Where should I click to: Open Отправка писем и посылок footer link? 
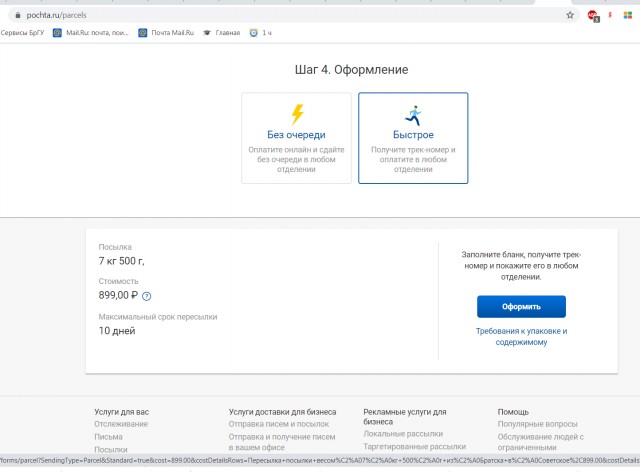279,424
